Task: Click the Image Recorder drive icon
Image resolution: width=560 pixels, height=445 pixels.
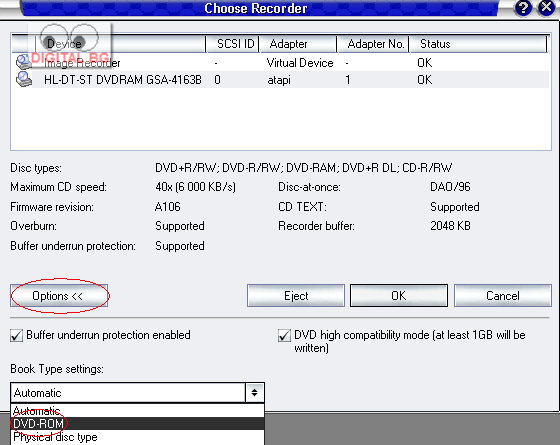Action: coord(24,62)
